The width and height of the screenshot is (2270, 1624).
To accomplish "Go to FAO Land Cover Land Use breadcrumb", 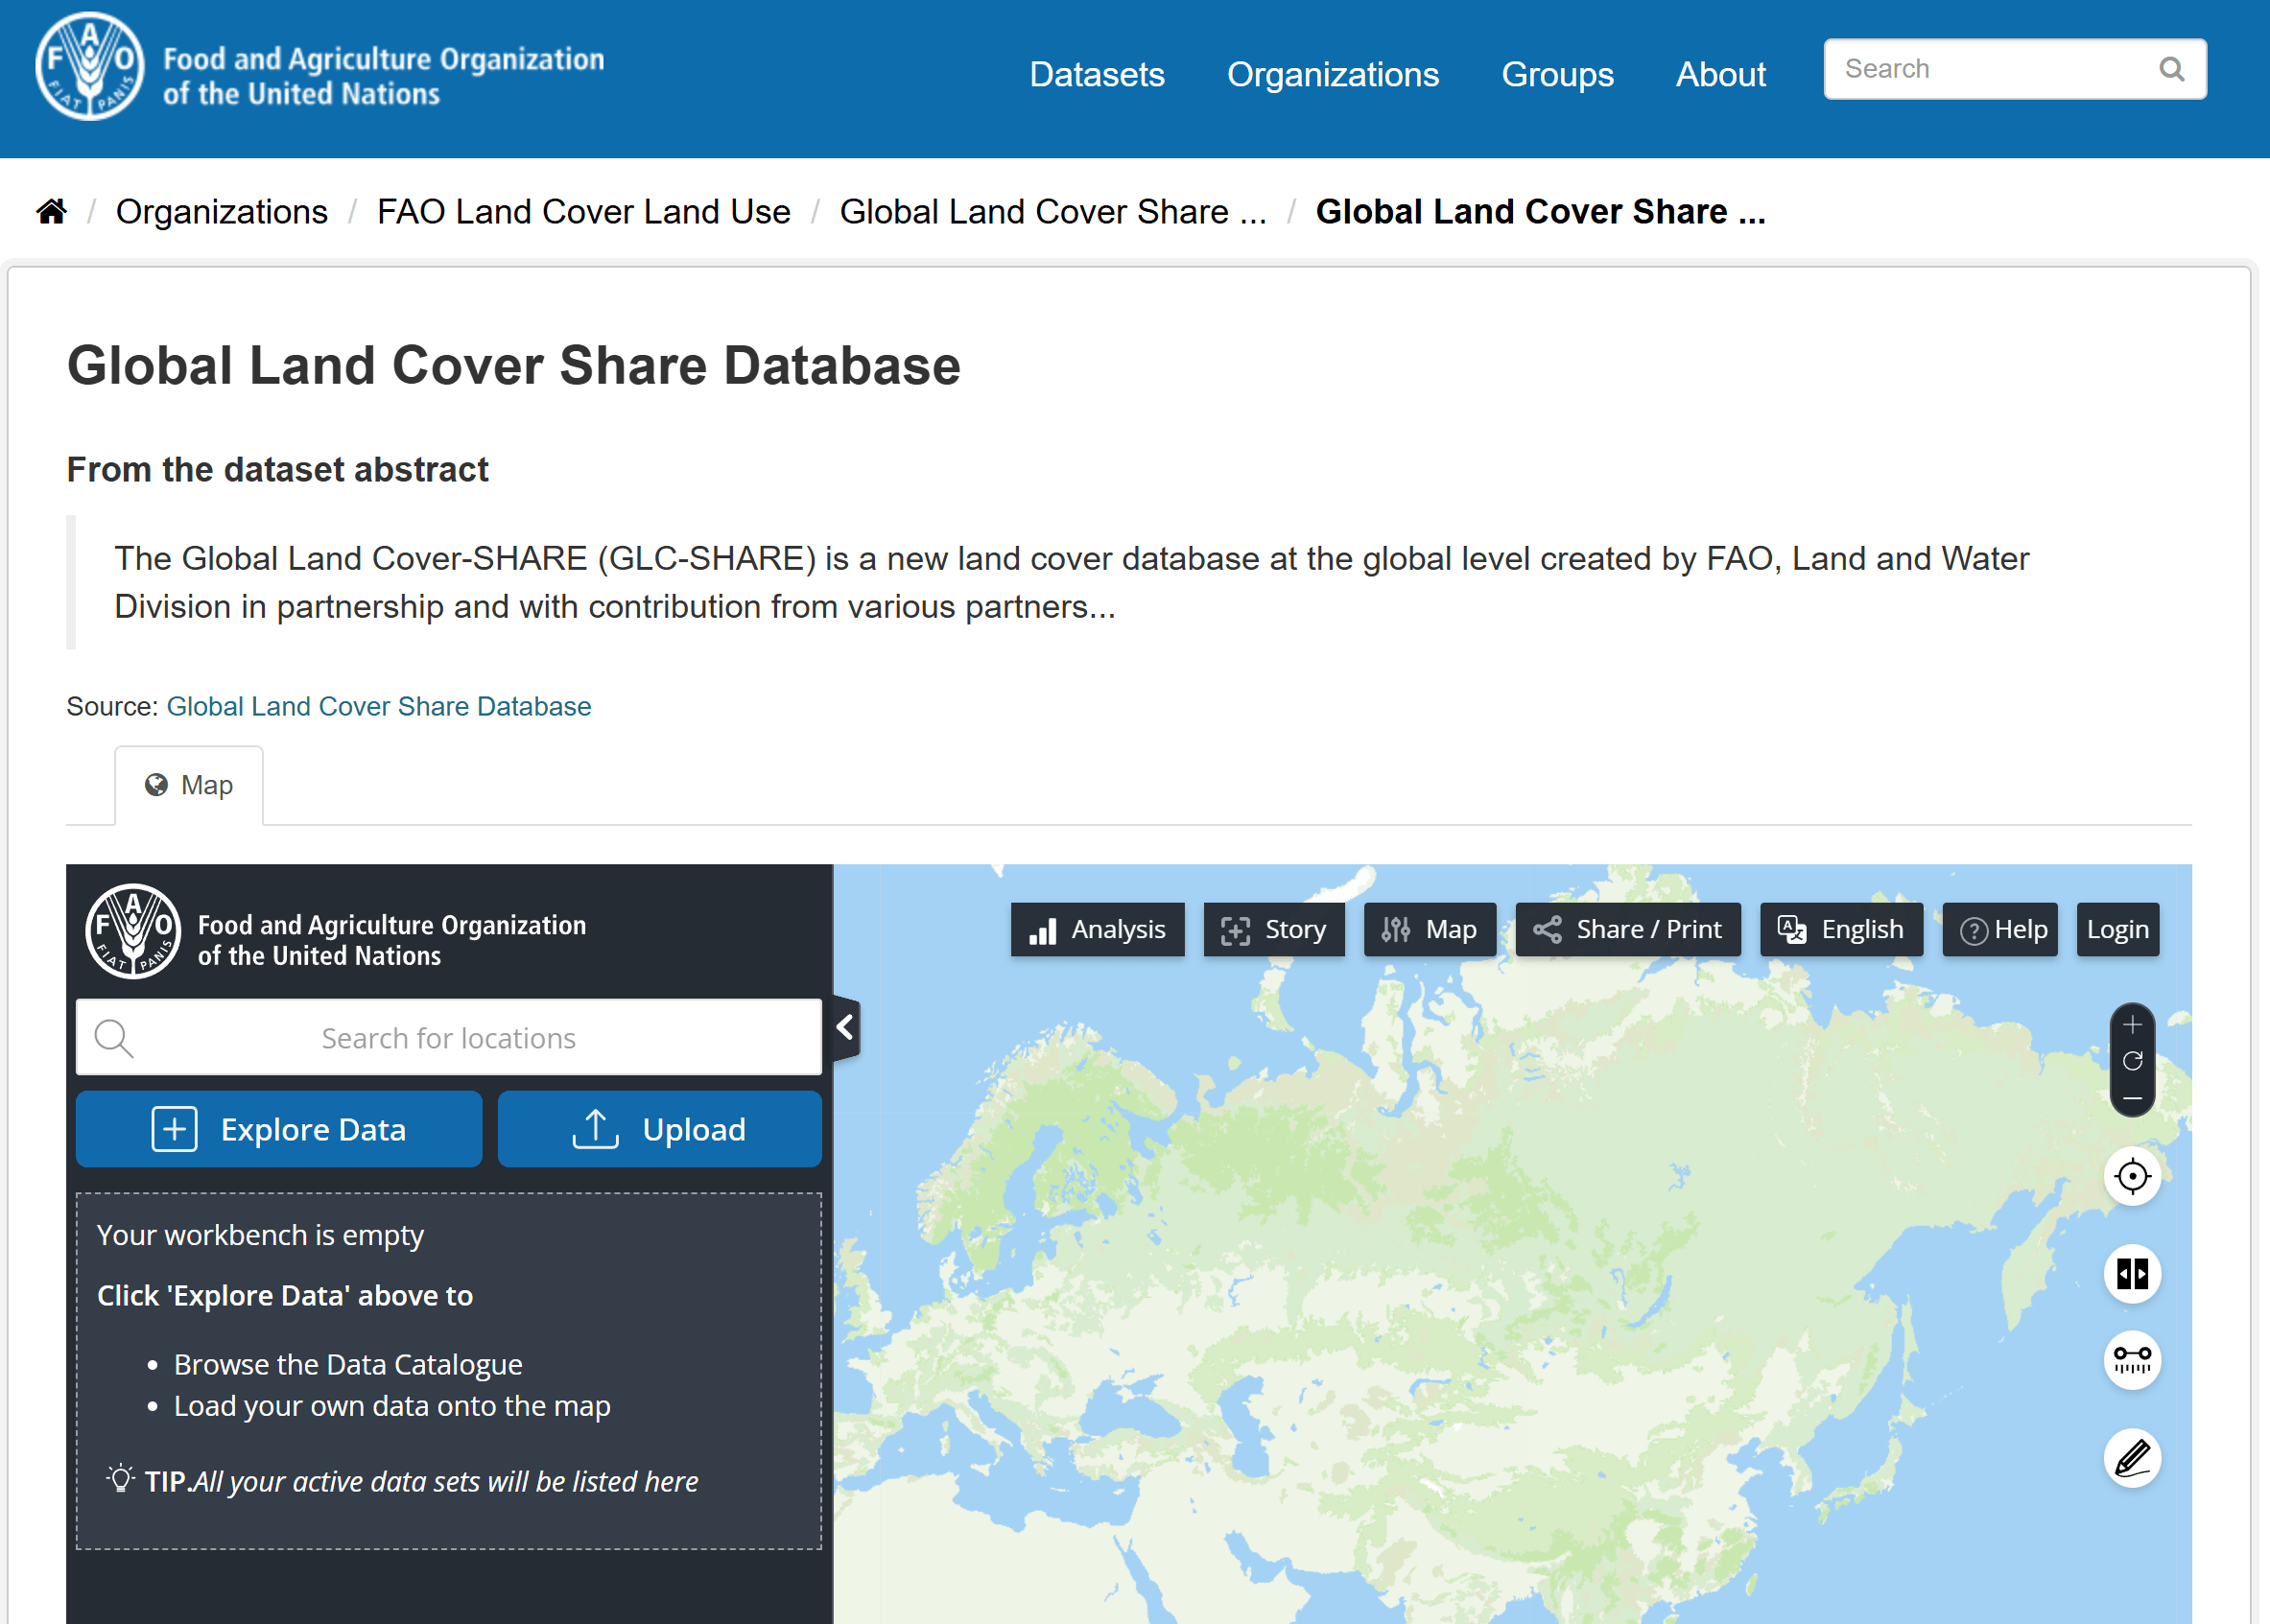I will 584,212.
